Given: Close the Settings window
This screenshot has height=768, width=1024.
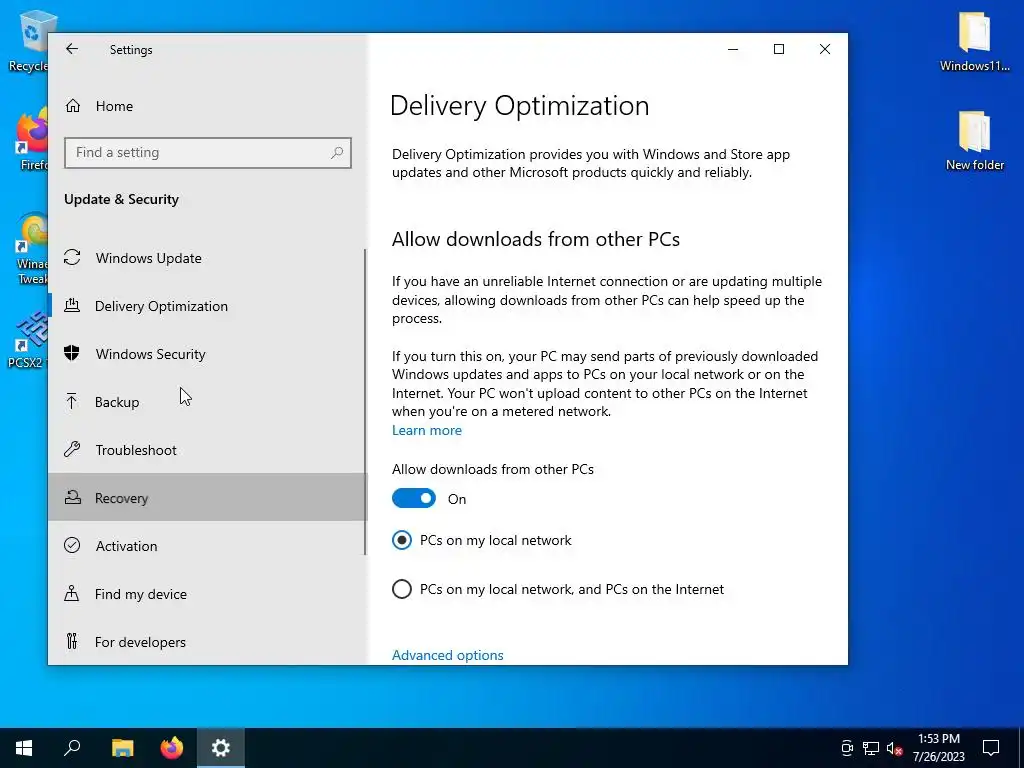Looking at the screenshot, I should pyautogui.click(x=825, y=49).
